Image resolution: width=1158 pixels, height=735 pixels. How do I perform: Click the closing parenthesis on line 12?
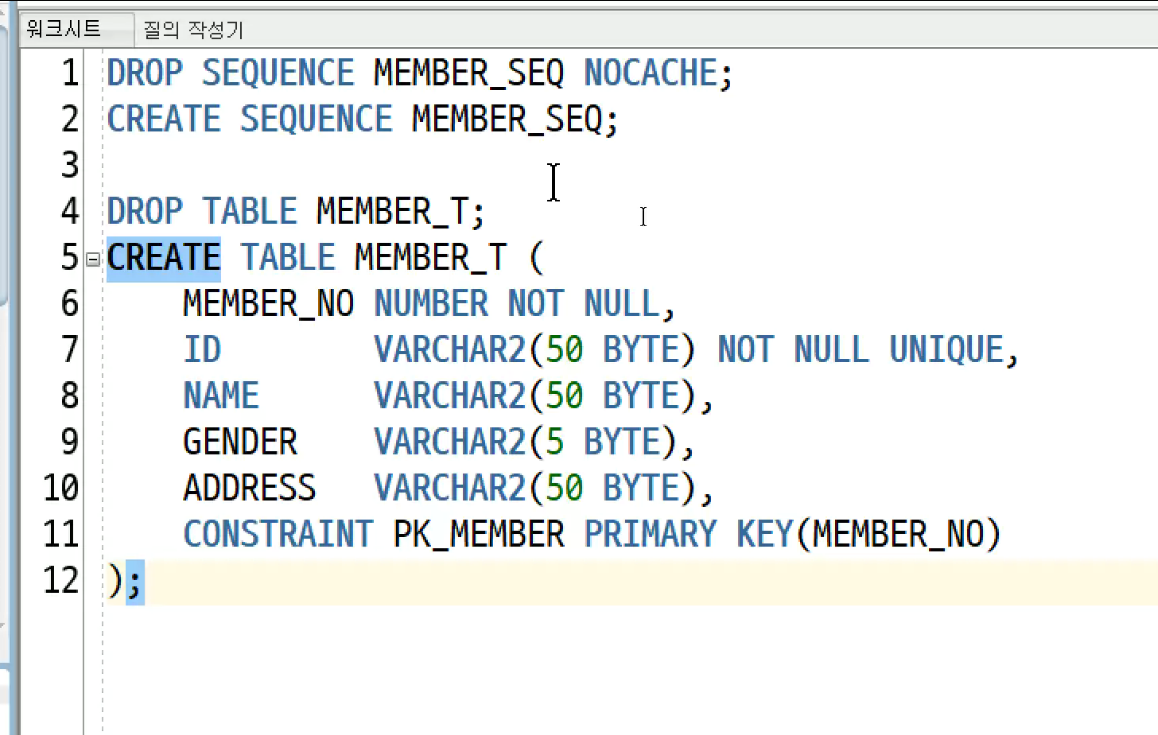(x=115, y=581)
